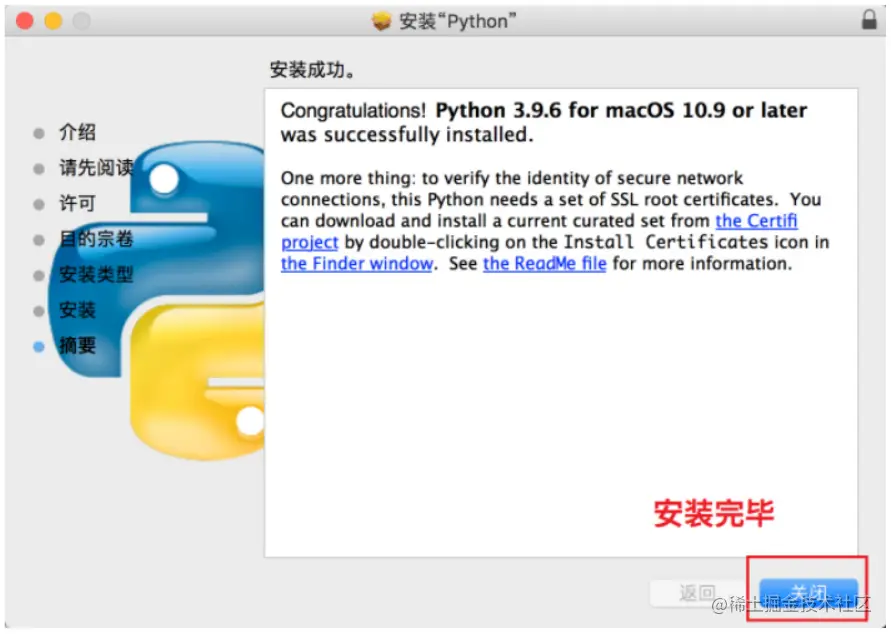Close the window with the red button
The image size is (891, 634).
pos(24,21)
